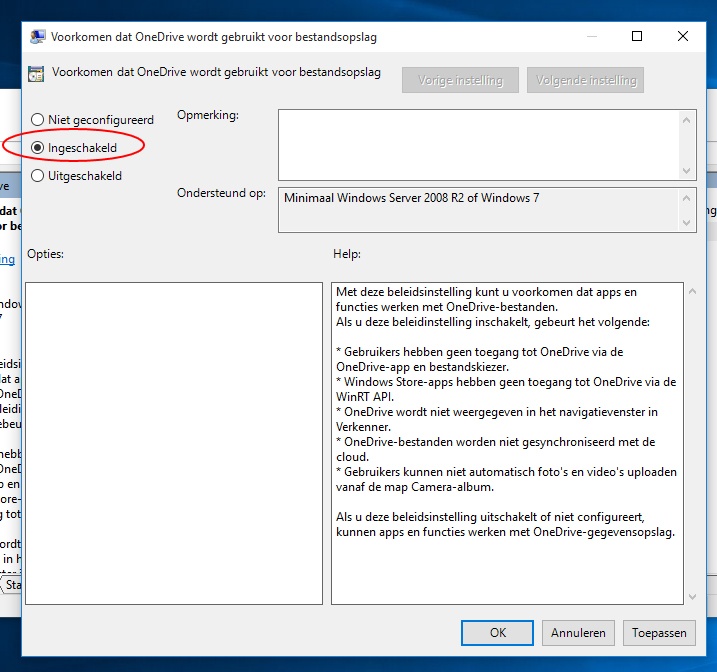Click the Annuleren button
Viewport: 717px width, 672px height.
(x=578, y=633)
